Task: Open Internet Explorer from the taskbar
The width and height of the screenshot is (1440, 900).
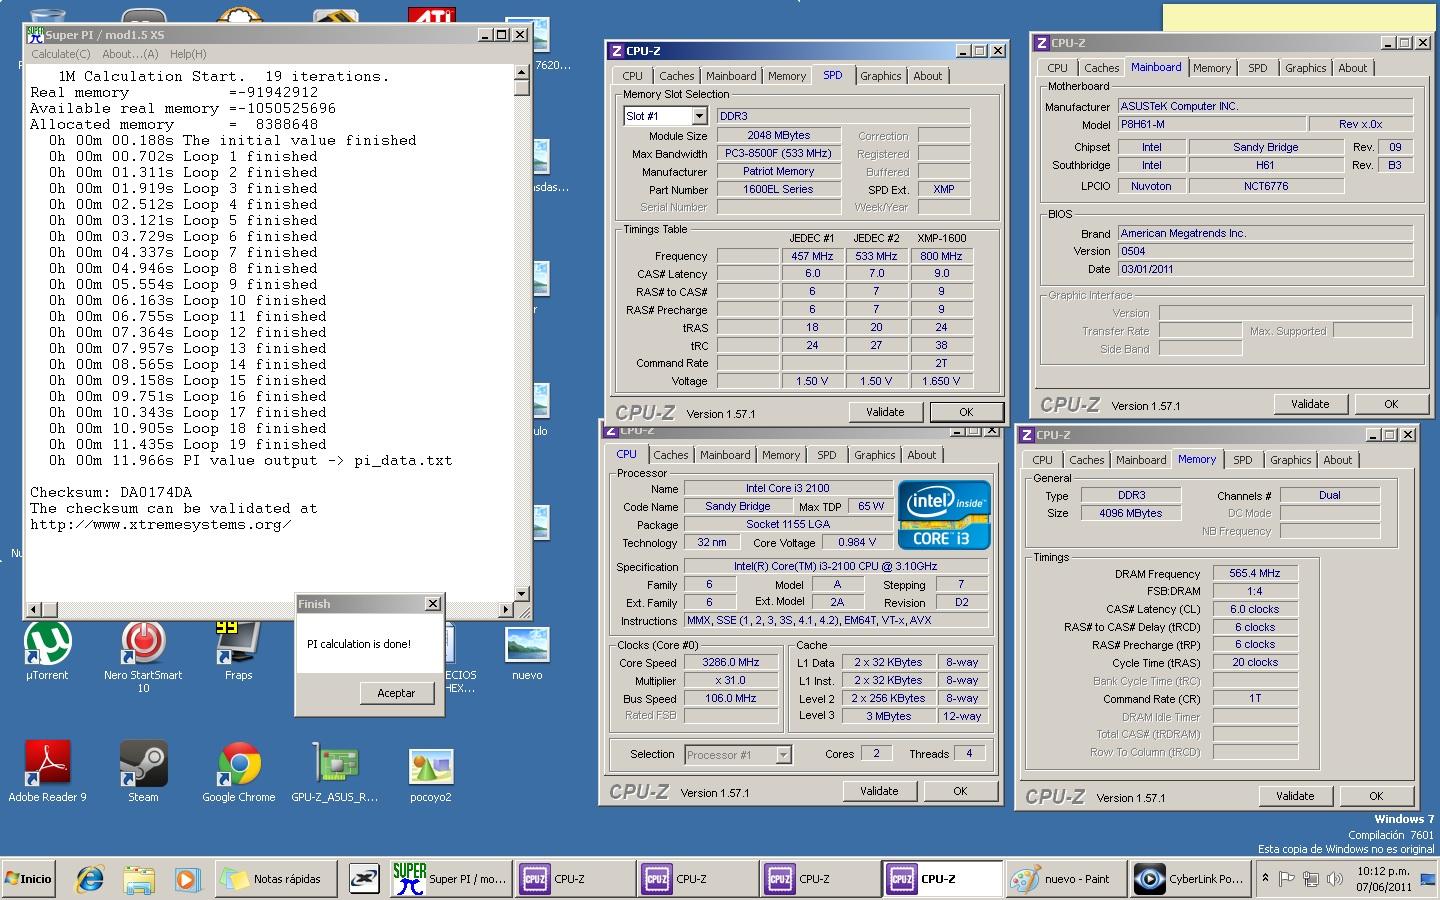Action: point(90,879)
